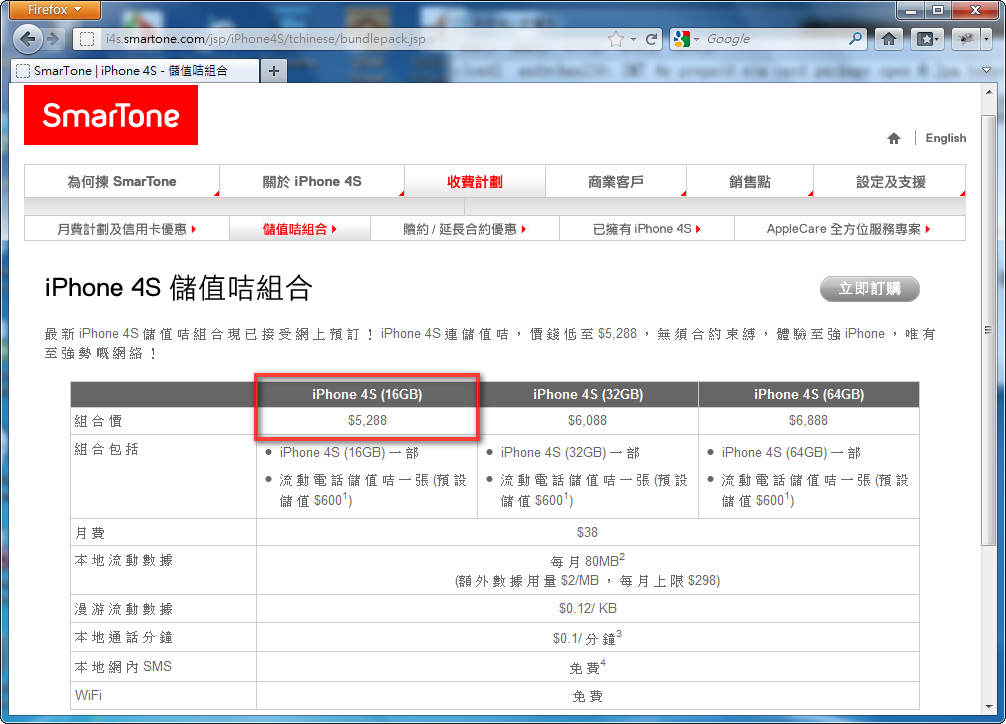1006x724 pixels.
Task: Open the history dropdown arrow next to bookmark star
Action: [633, 39]
